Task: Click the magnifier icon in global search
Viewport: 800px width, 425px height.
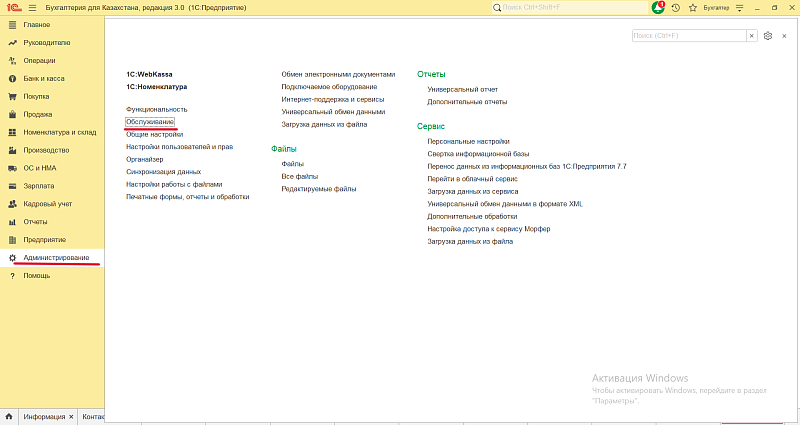Action: [497, 8]
